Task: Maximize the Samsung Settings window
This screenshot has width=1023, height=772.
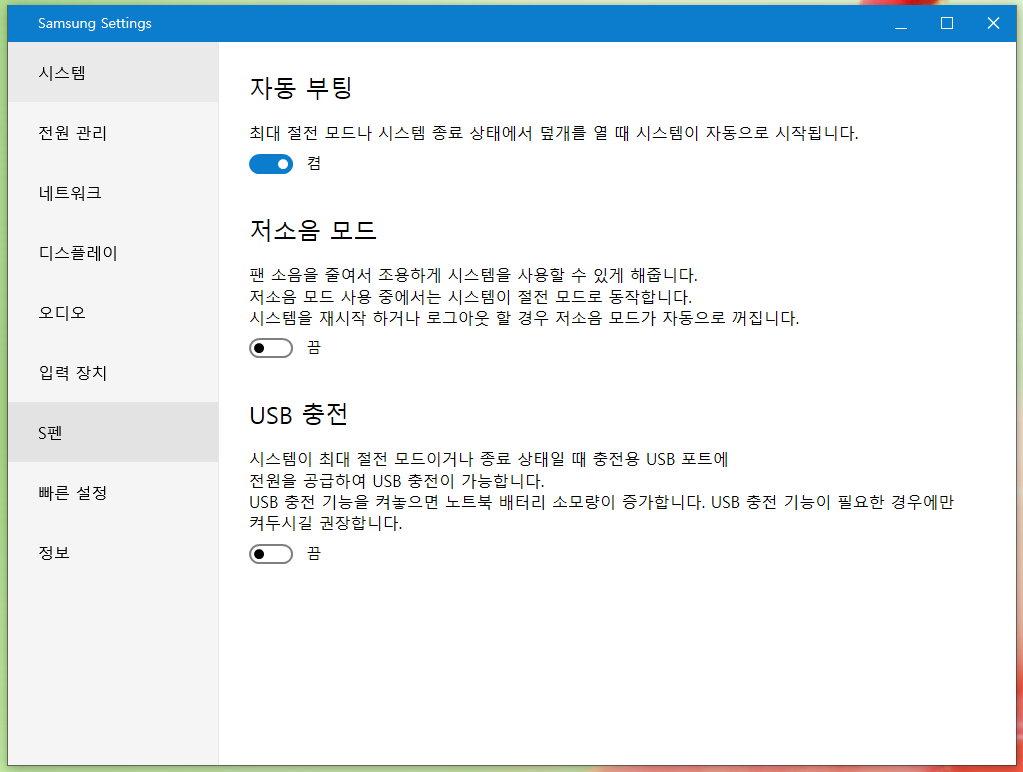Action: [947, 23]
